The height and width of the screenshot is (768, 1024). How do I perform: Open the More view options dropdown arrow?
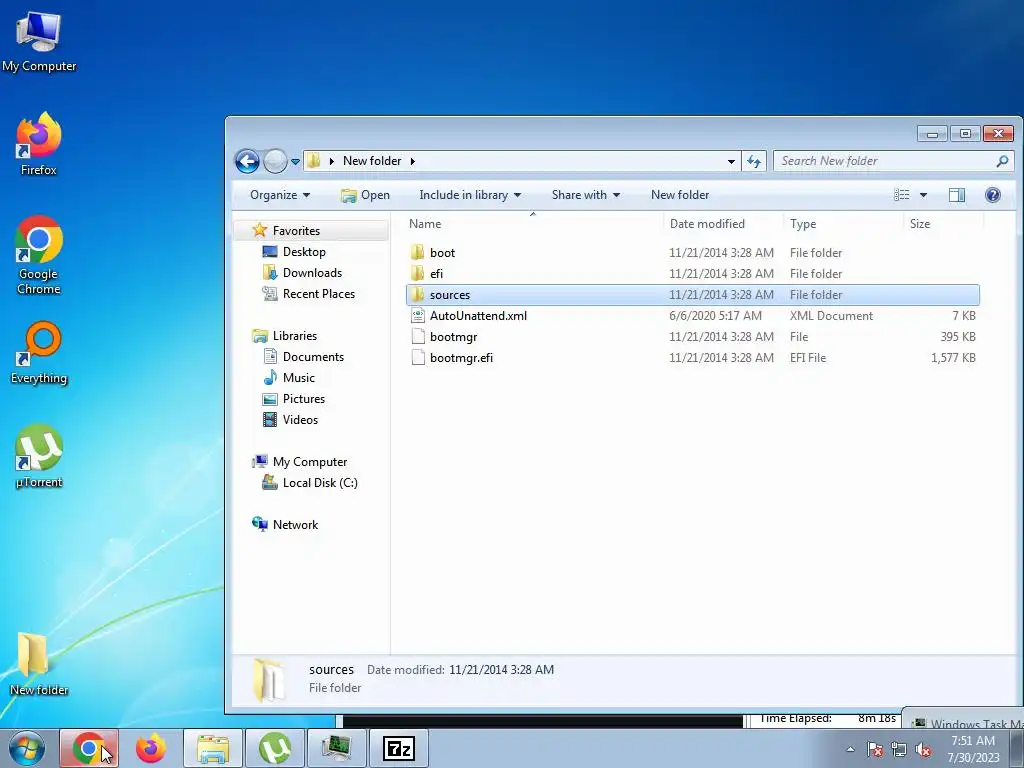(923, 195)
